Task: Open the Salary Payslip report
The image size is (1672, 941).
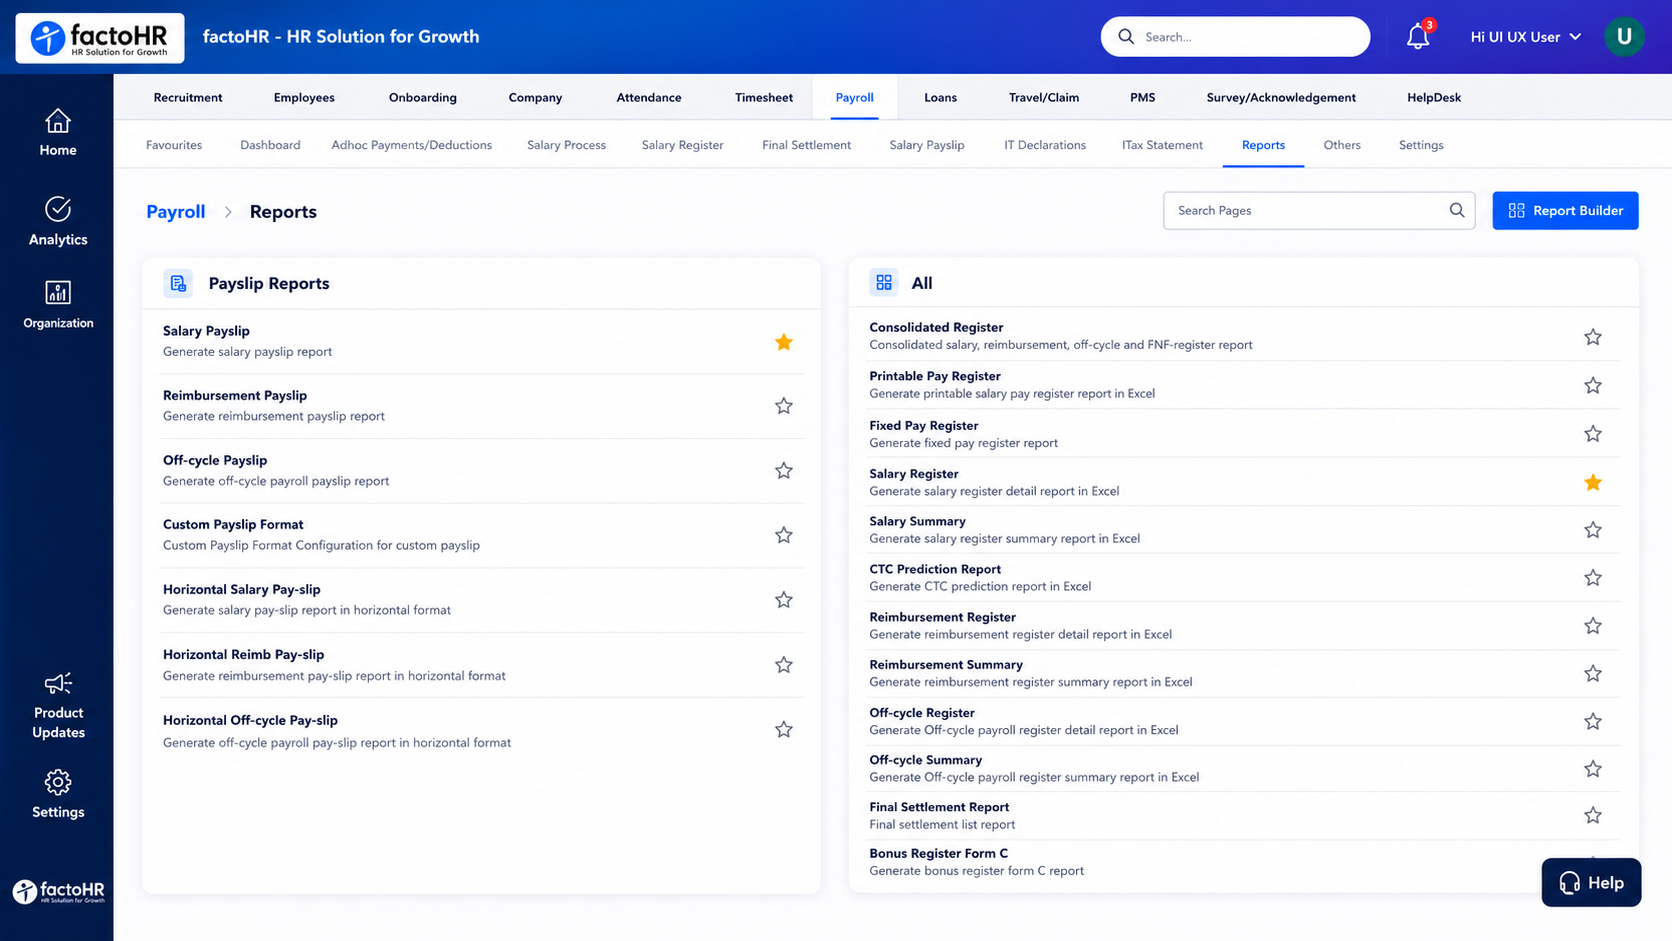Action: click(x=206, y=331)
